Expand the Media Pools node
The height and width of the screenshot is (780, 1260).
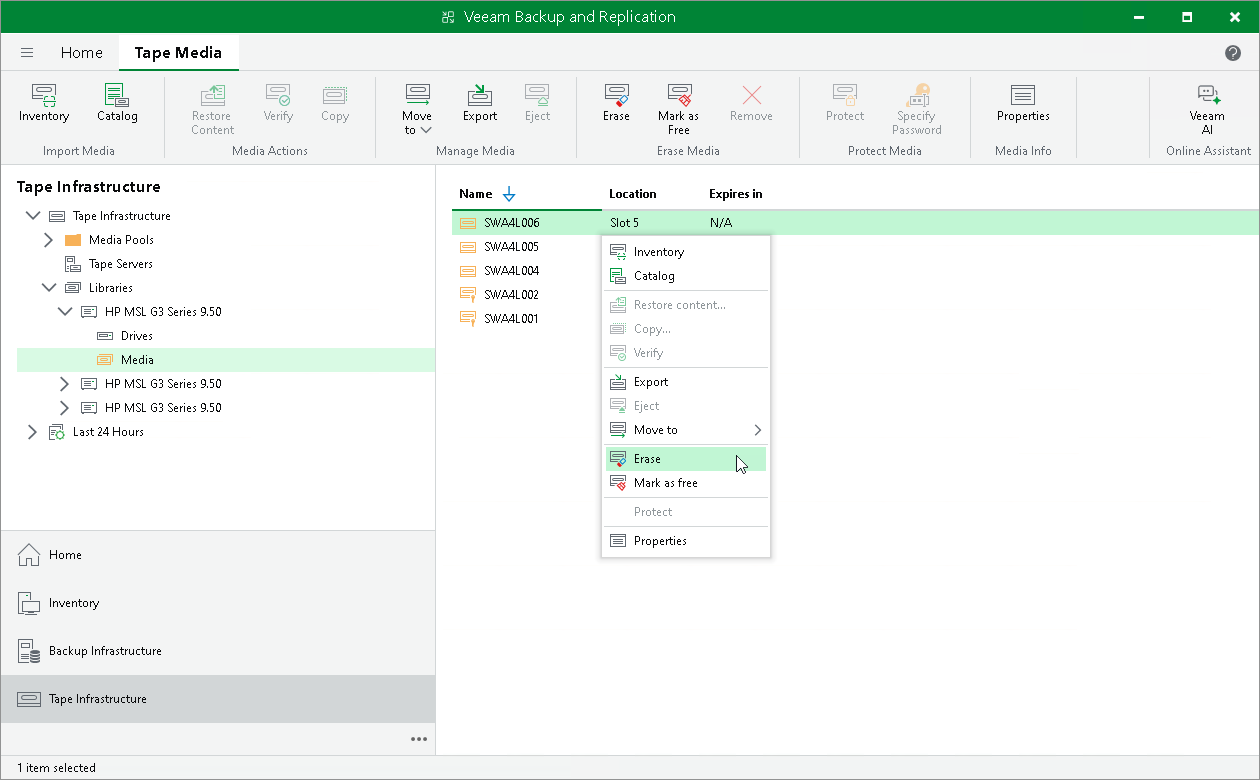pos(48,240)
